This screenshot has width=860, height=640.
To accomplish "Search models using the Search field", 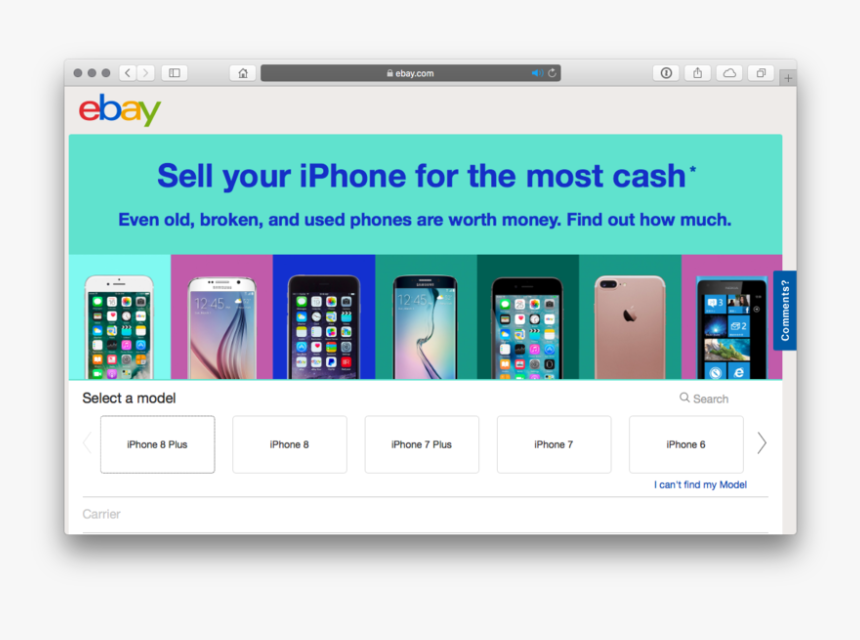I will [x=704, y=399].
